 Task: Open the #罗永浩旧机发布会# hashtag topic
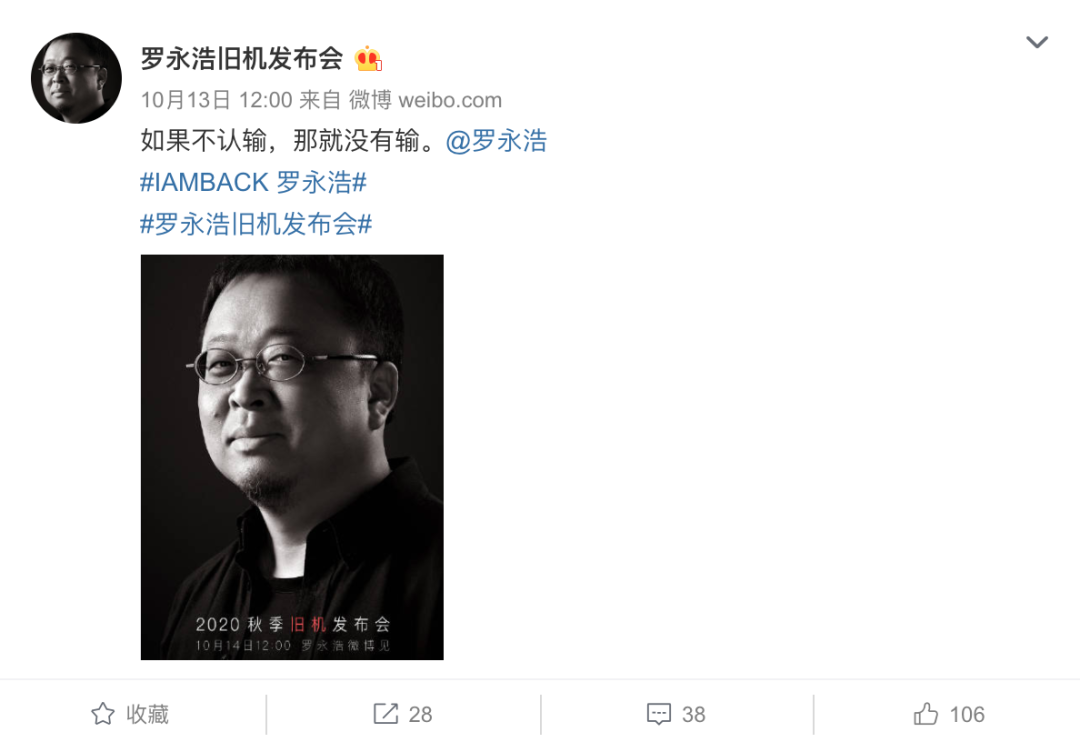tap(256, 224)
